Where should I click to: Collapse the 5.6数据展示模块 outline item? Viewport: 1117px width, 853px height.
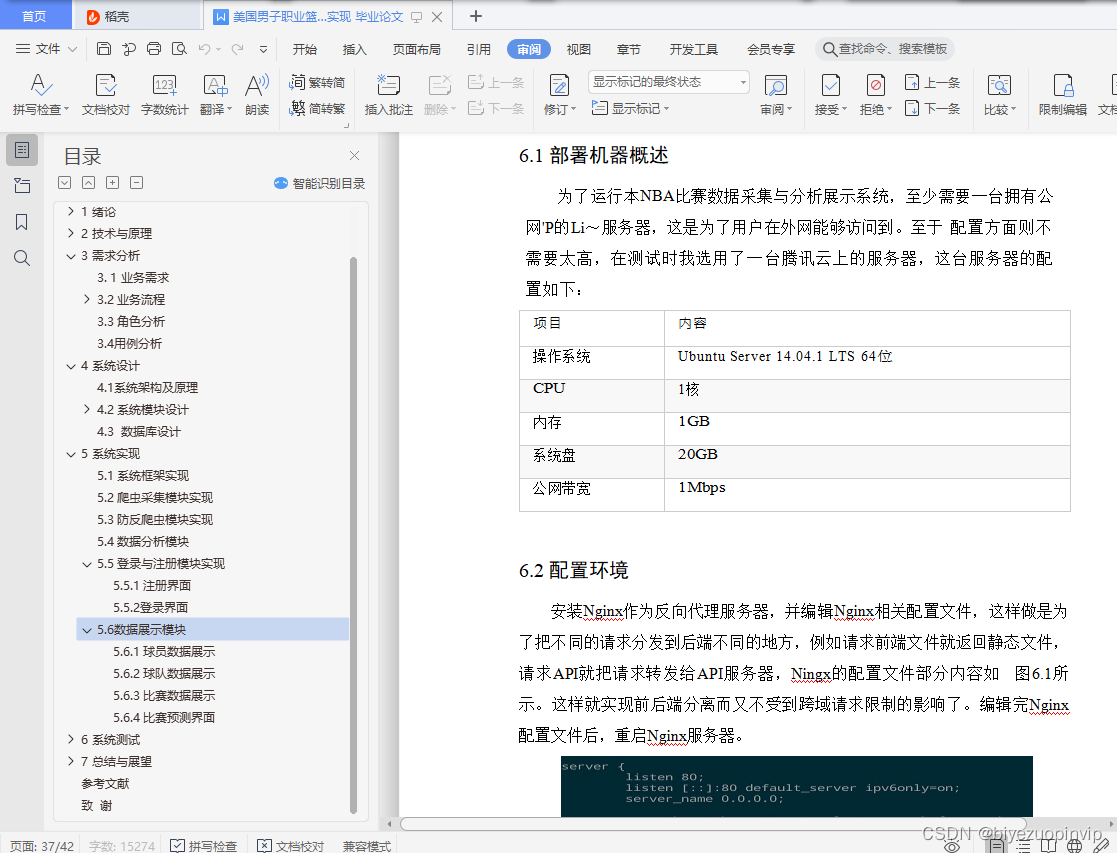87,630
